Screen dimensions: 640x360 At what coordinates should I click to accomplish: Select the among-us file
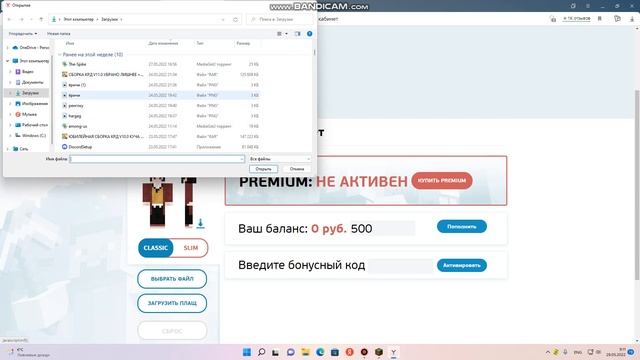click(160, 126)
